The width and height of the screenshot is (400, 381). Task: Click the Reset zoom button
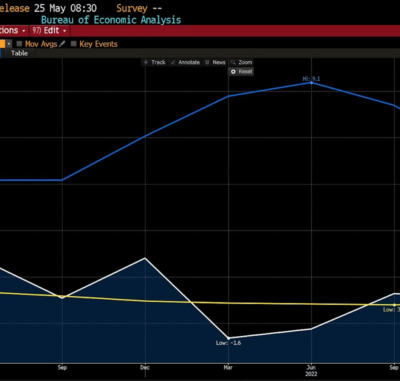tap(241, 72)
